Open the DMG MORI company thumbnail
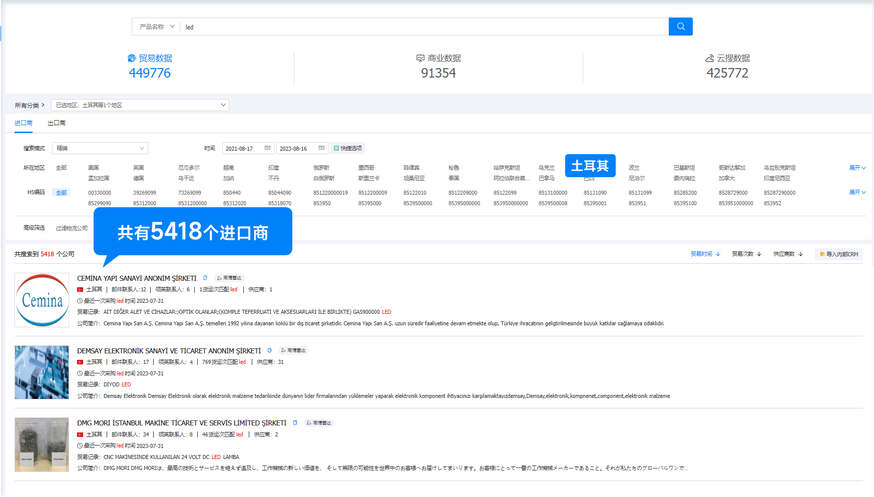The image size is (874, 497). [42, 445]
